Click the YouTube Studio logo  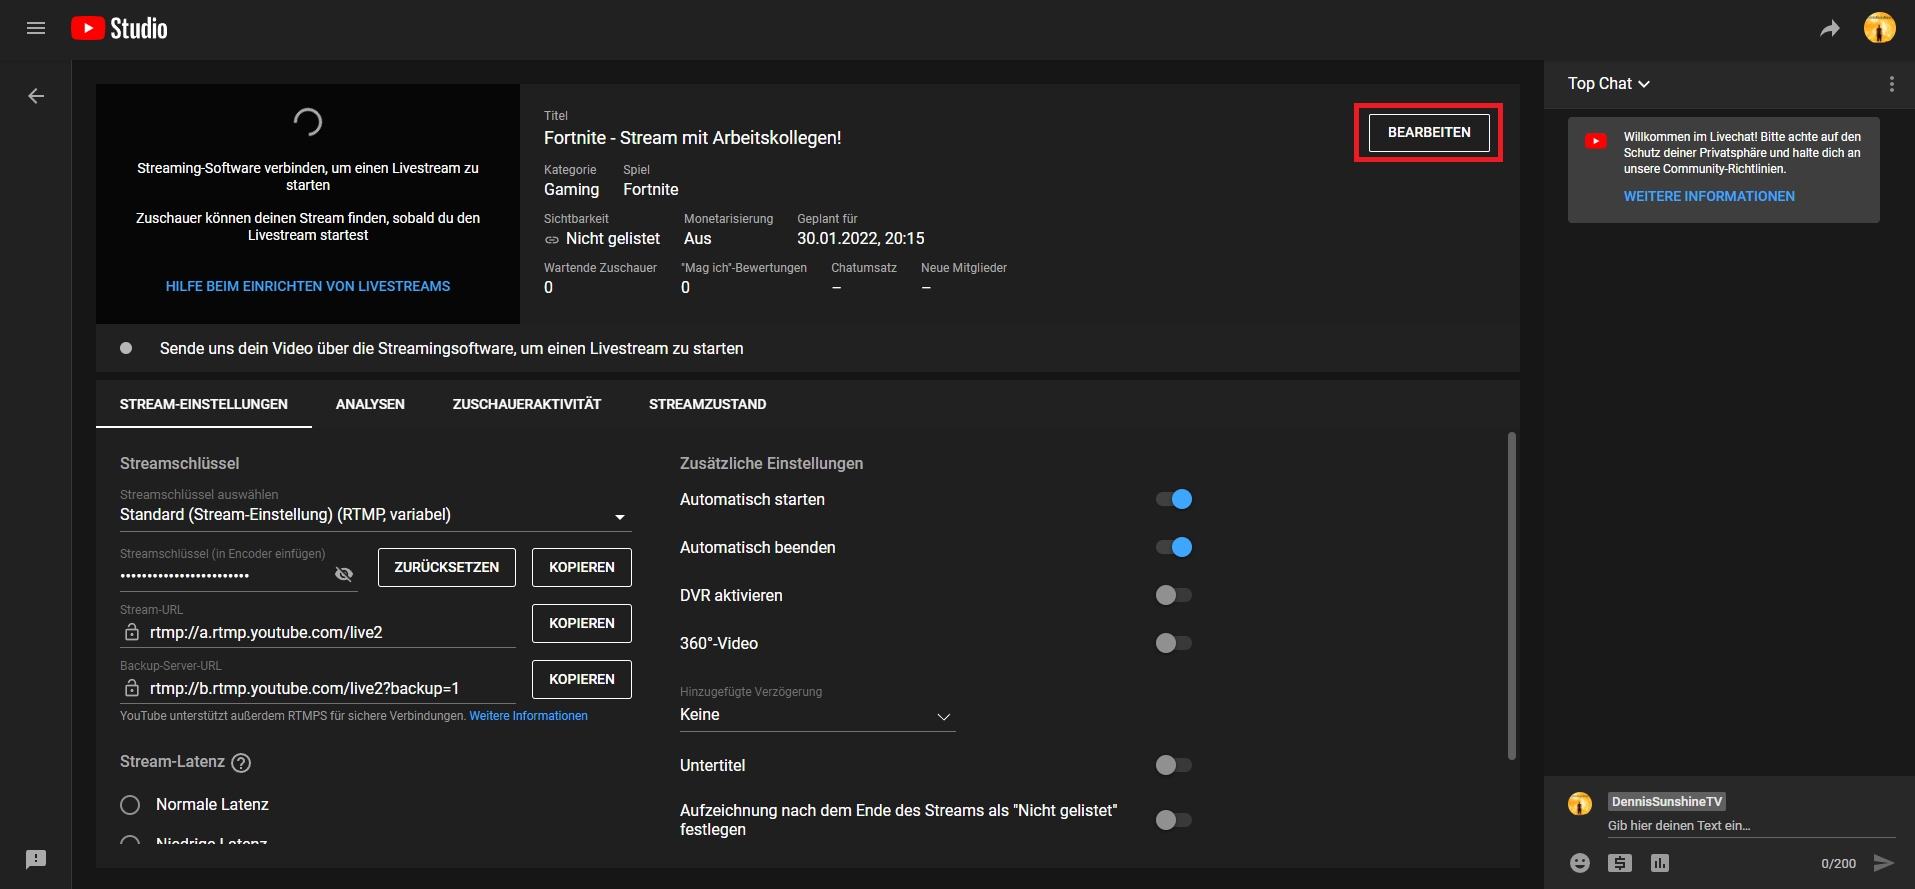click(119, 28)
